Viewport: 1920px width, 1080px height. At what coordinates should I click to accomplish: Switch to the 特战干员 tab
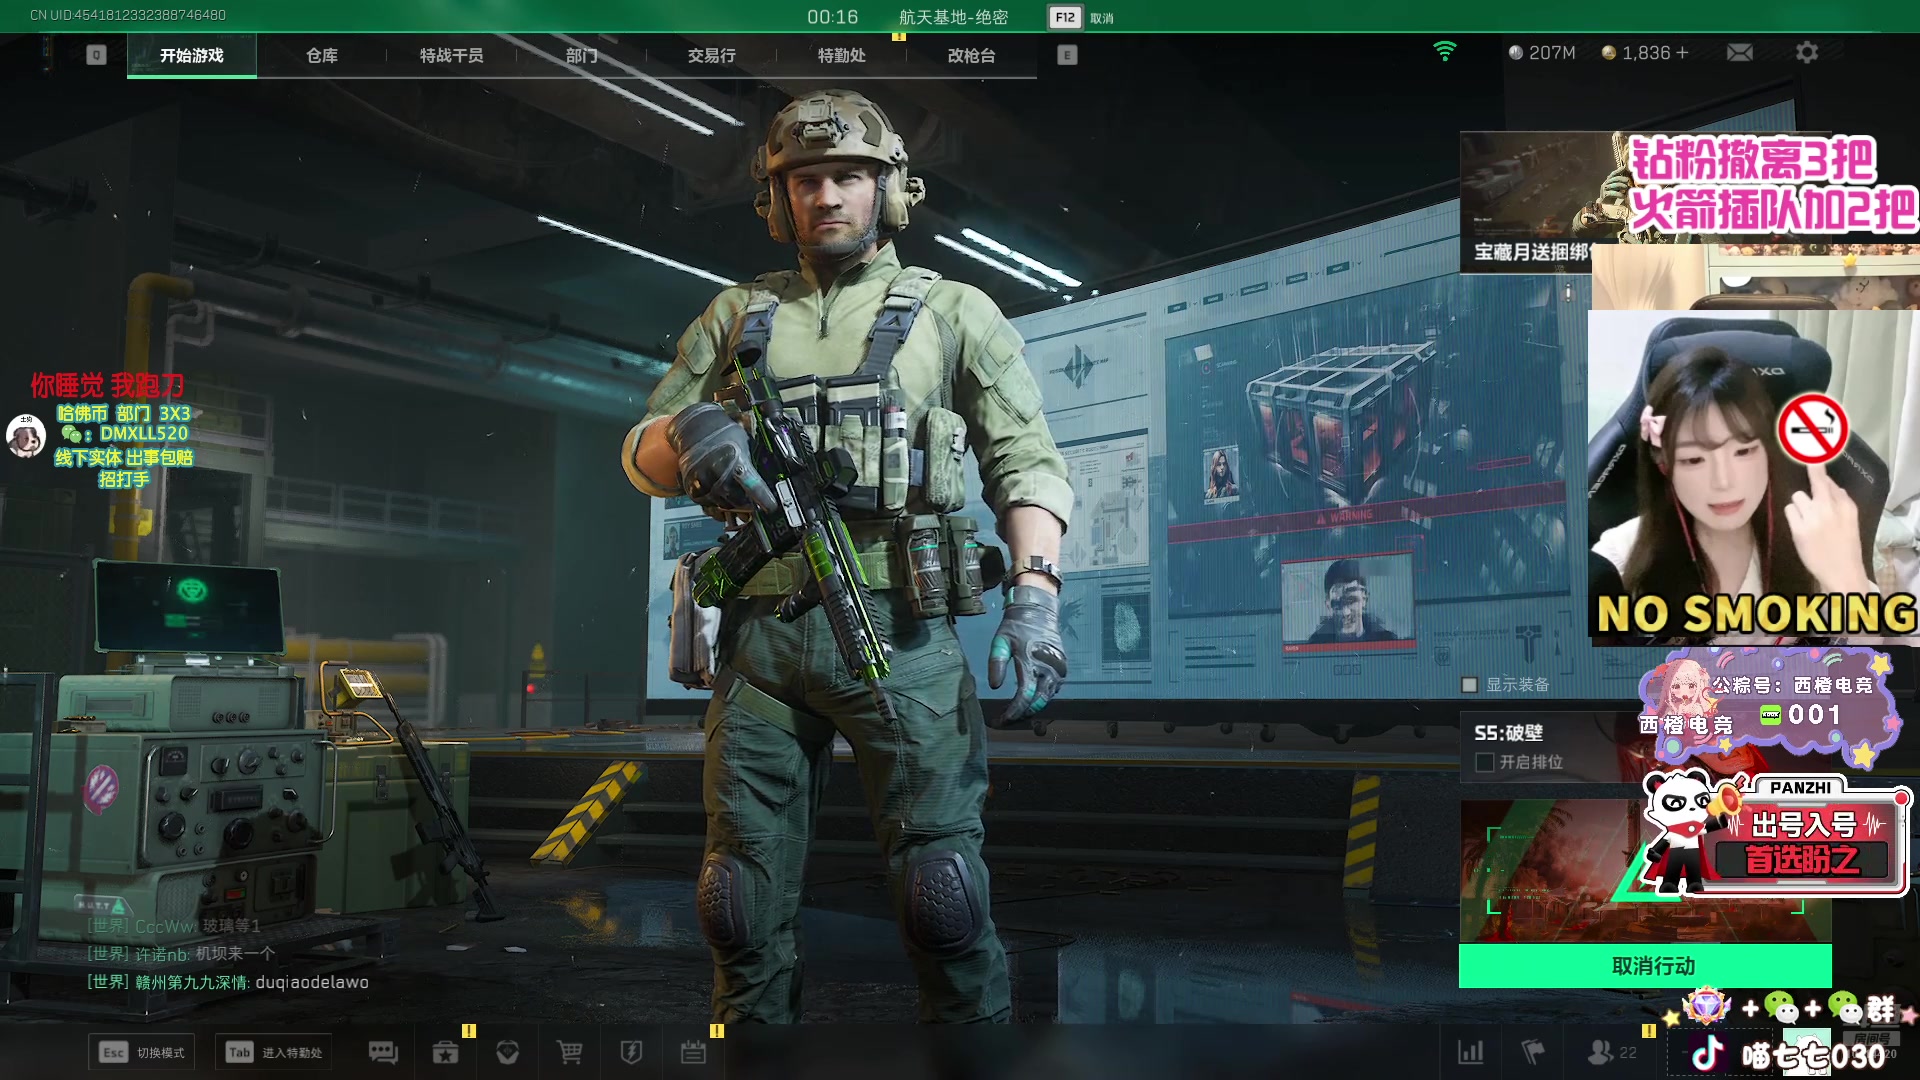tap(451, 55)
